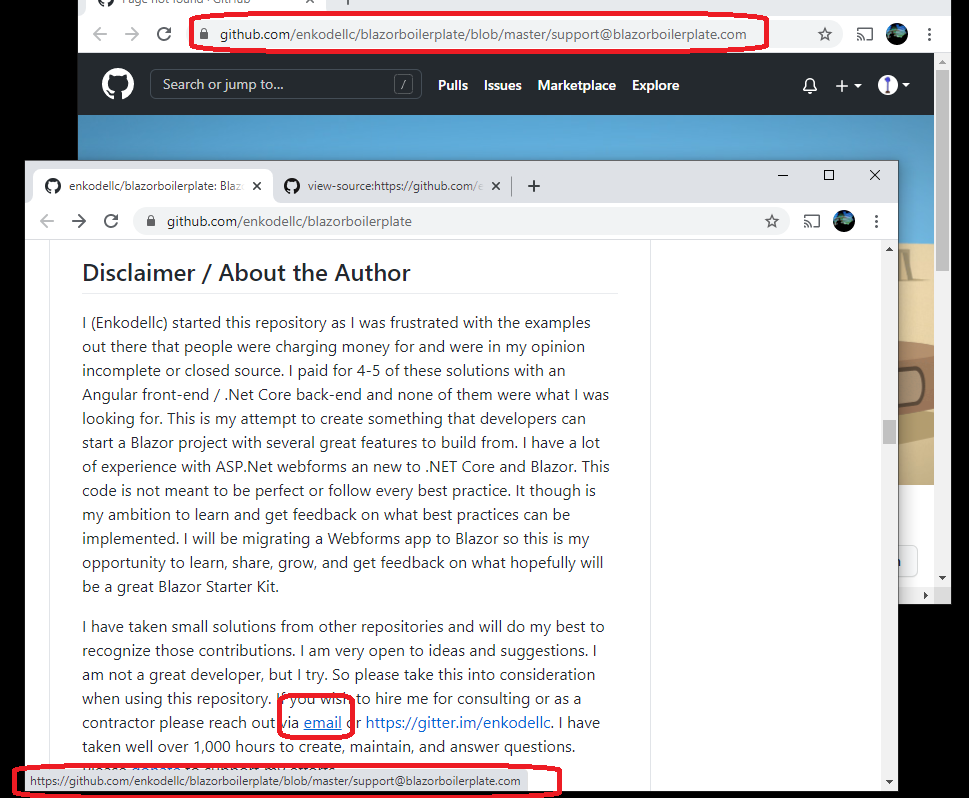Reload the blazorboilerplate repository page
This screenshot has height=798, width=969.
[x=111, y=221]
